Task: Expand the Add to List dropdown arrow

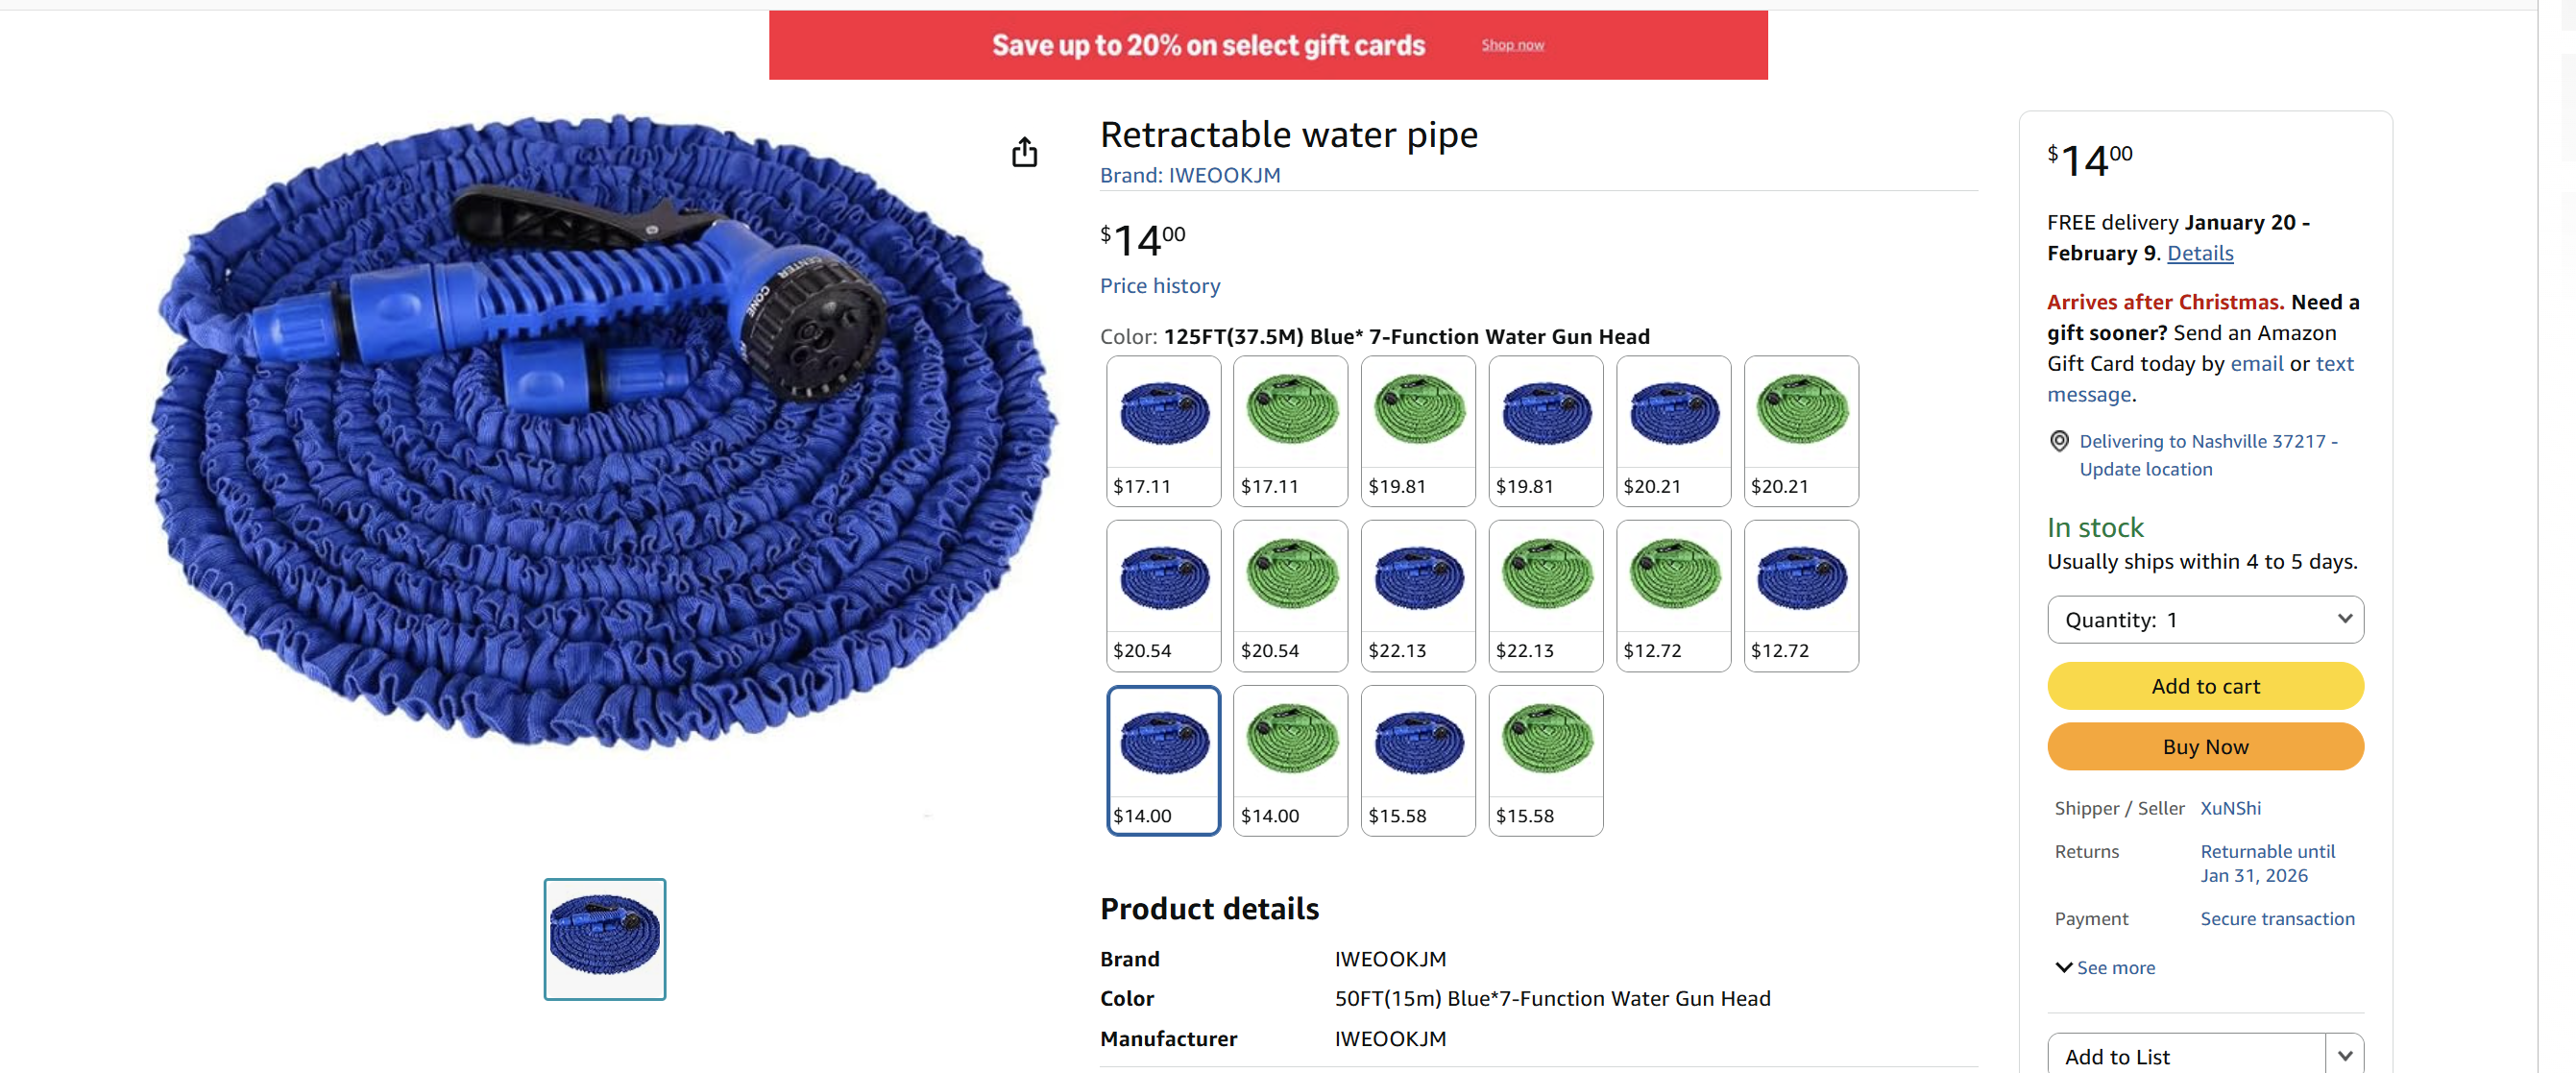Action: [2344, 1056]
